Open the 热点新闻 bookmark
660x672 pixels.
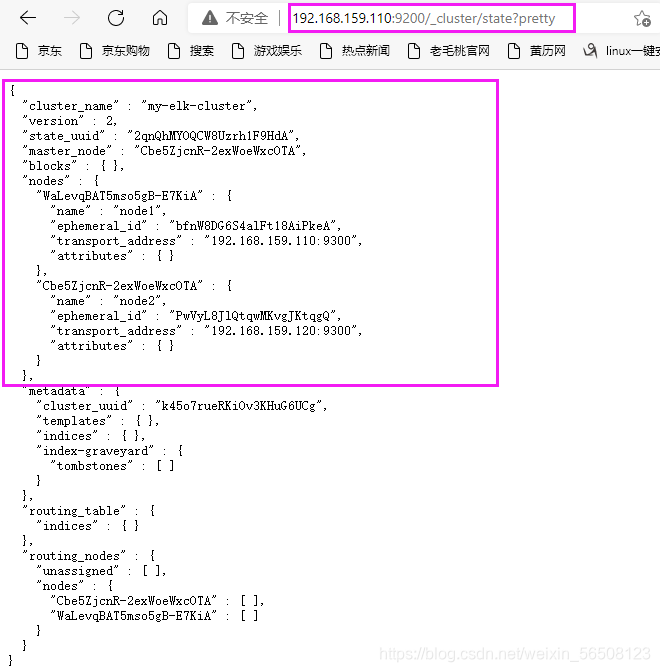[x=354, y=51]
